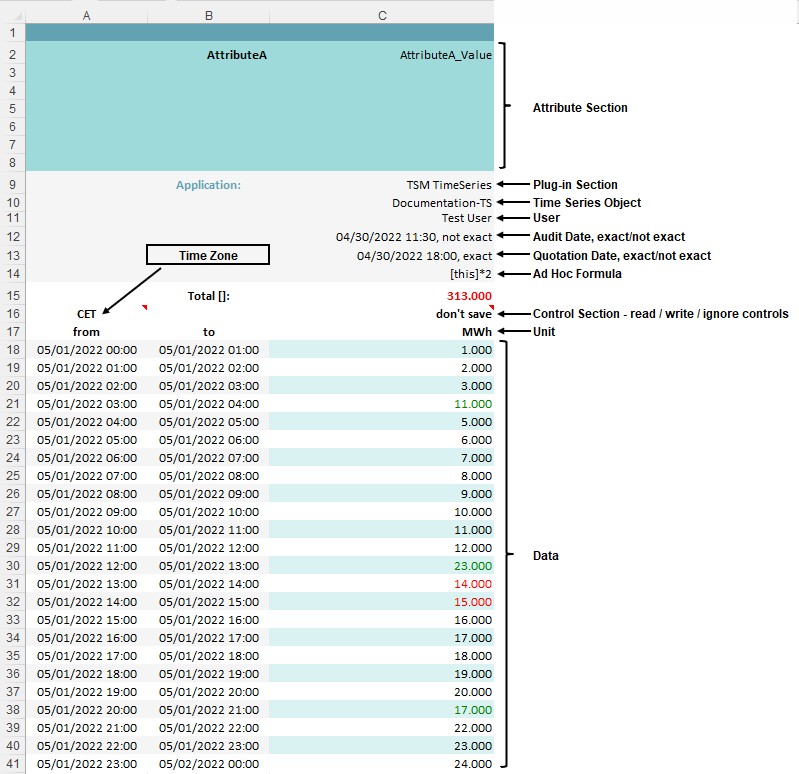The image size is (799, 774).
Task: Click the MWh unit cell
Action: 476,332
